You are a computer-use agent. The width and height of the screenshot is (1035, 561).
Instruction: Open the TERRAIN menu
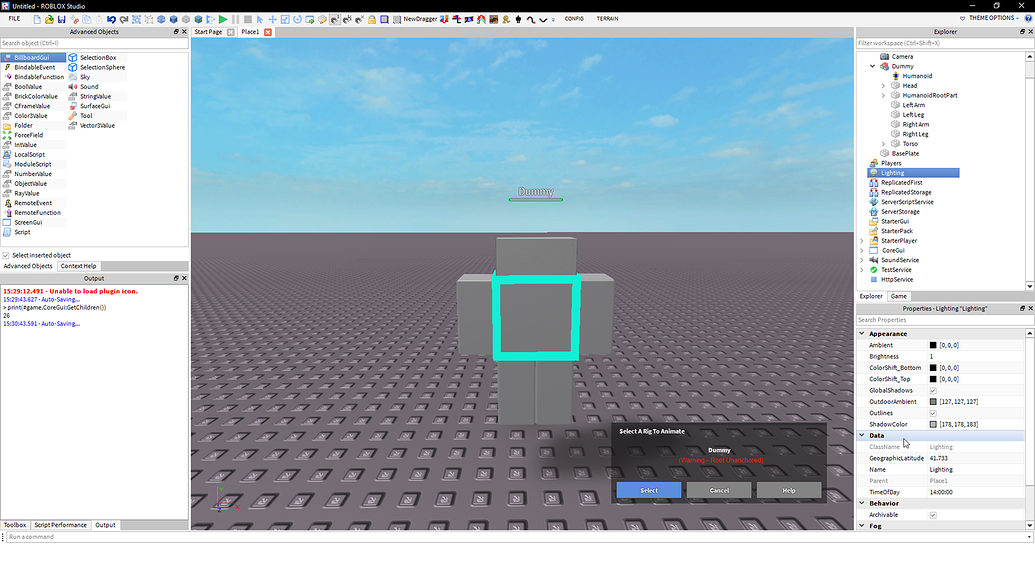click(x=607, y=19)
